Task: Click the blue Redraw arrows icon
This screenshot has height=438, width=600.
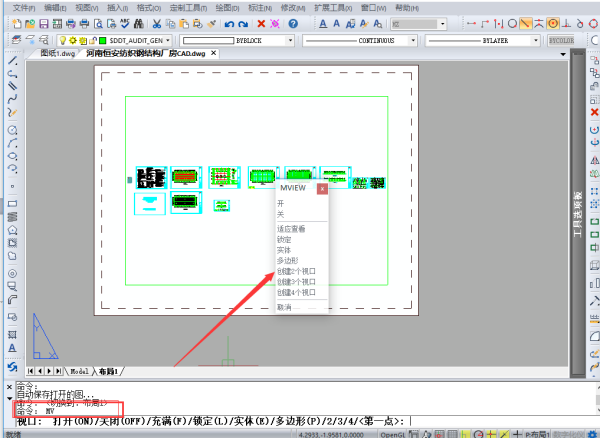Action: 12,367
